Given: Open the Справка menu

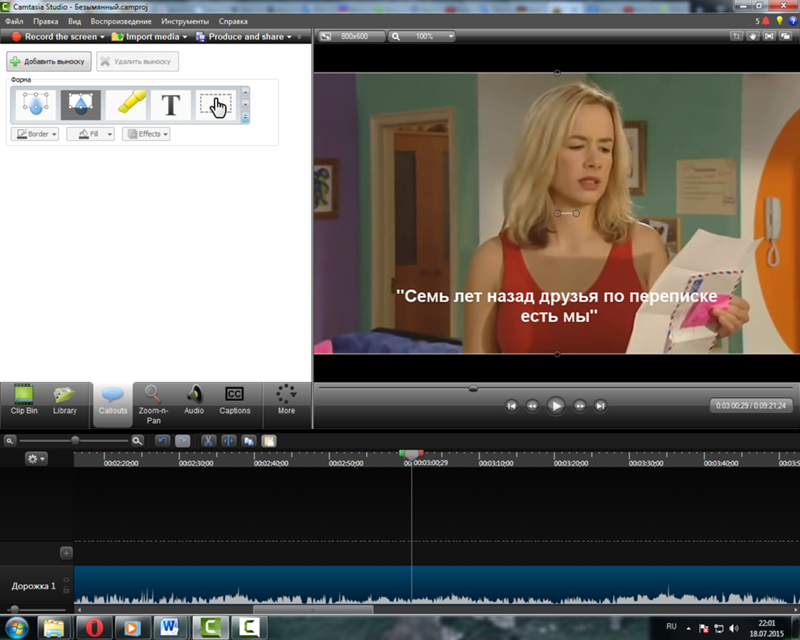Looking at the screenshot, I should pos(233,21).
